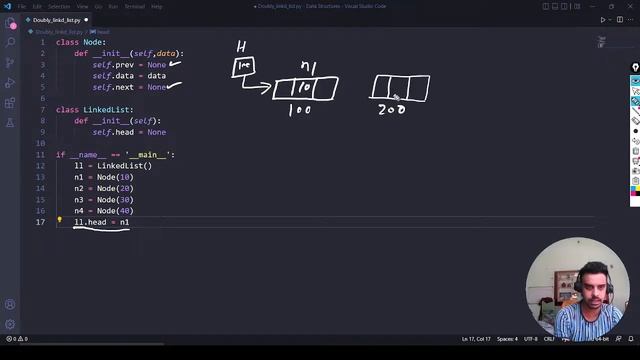Screen dimensions: 640x360
Task: Click the camera screenshot tool in drawing toolbar
Action: [x=635, y=171]
